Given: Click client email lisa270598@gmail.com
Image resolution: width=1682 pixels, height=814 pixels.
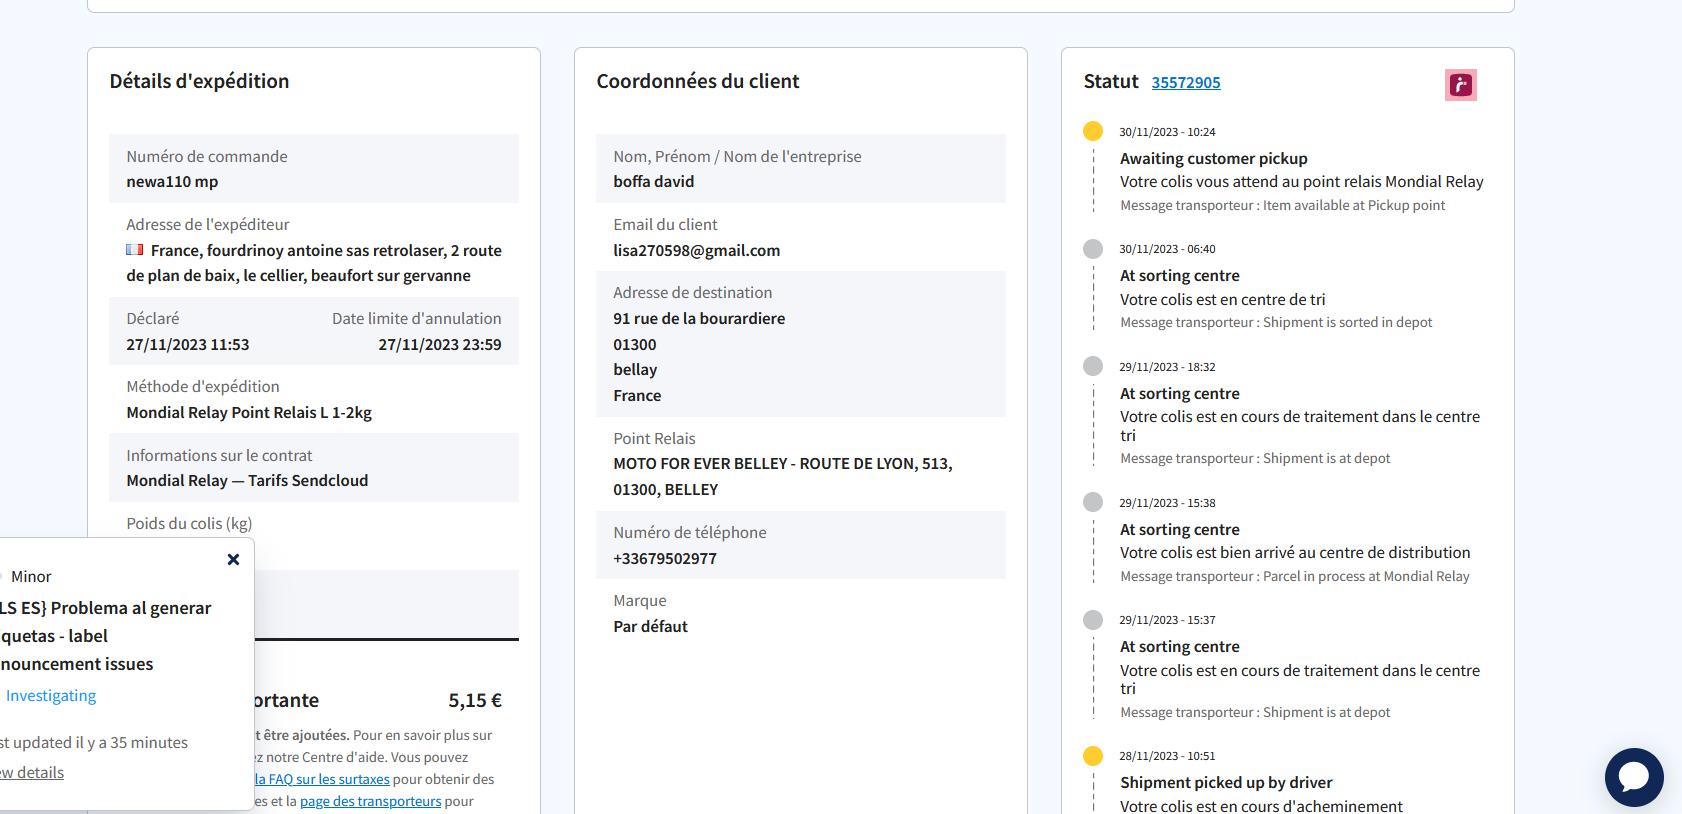Looking at the screenshot, I should 696,251.
